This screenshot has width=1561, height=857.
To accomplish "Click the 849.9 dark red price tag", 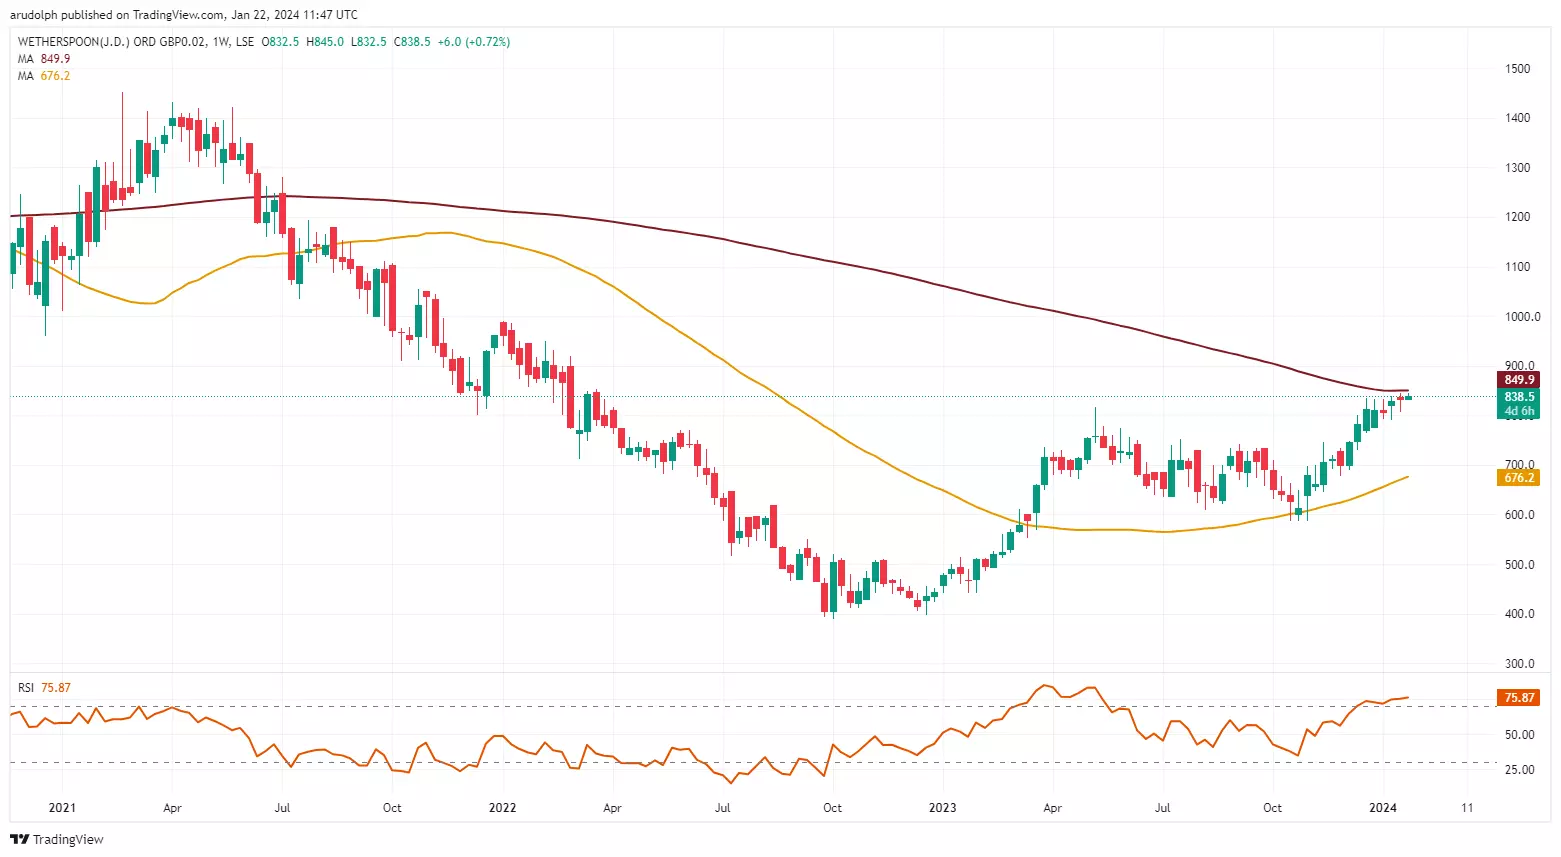I will (x=1518, y=380).
